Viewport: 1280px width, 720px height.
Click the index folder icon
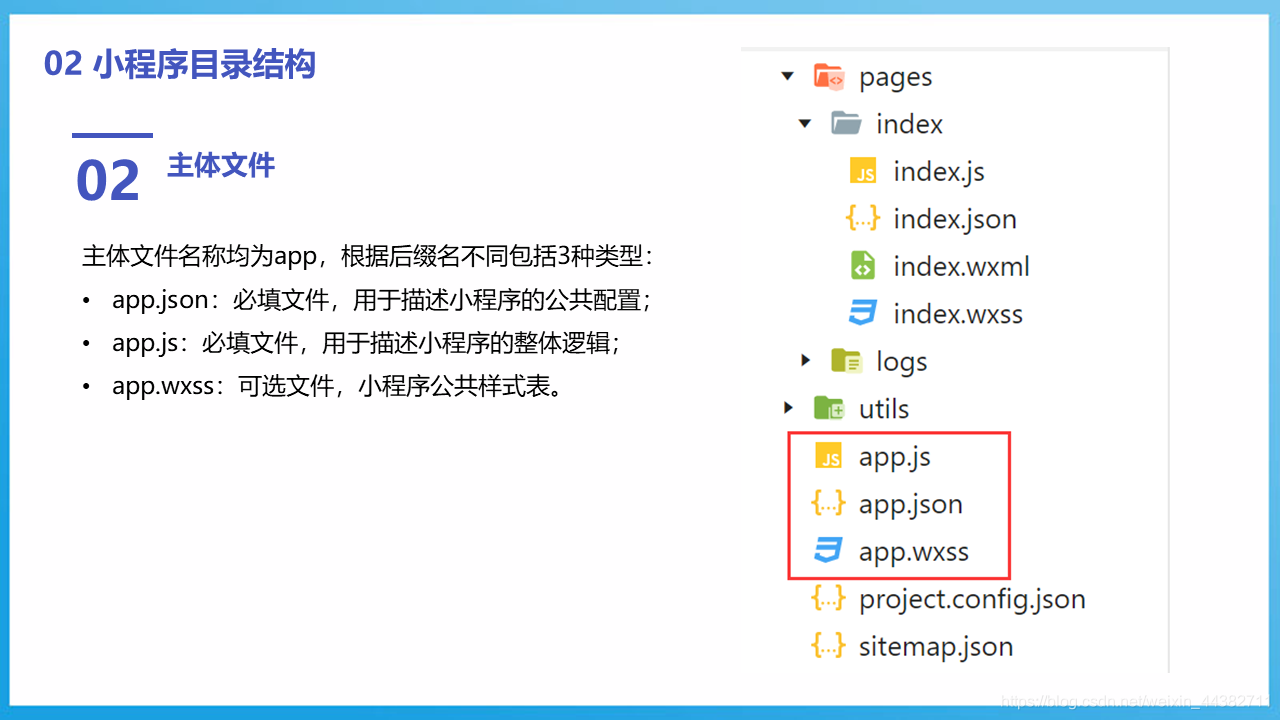click(x=846, y=123)
